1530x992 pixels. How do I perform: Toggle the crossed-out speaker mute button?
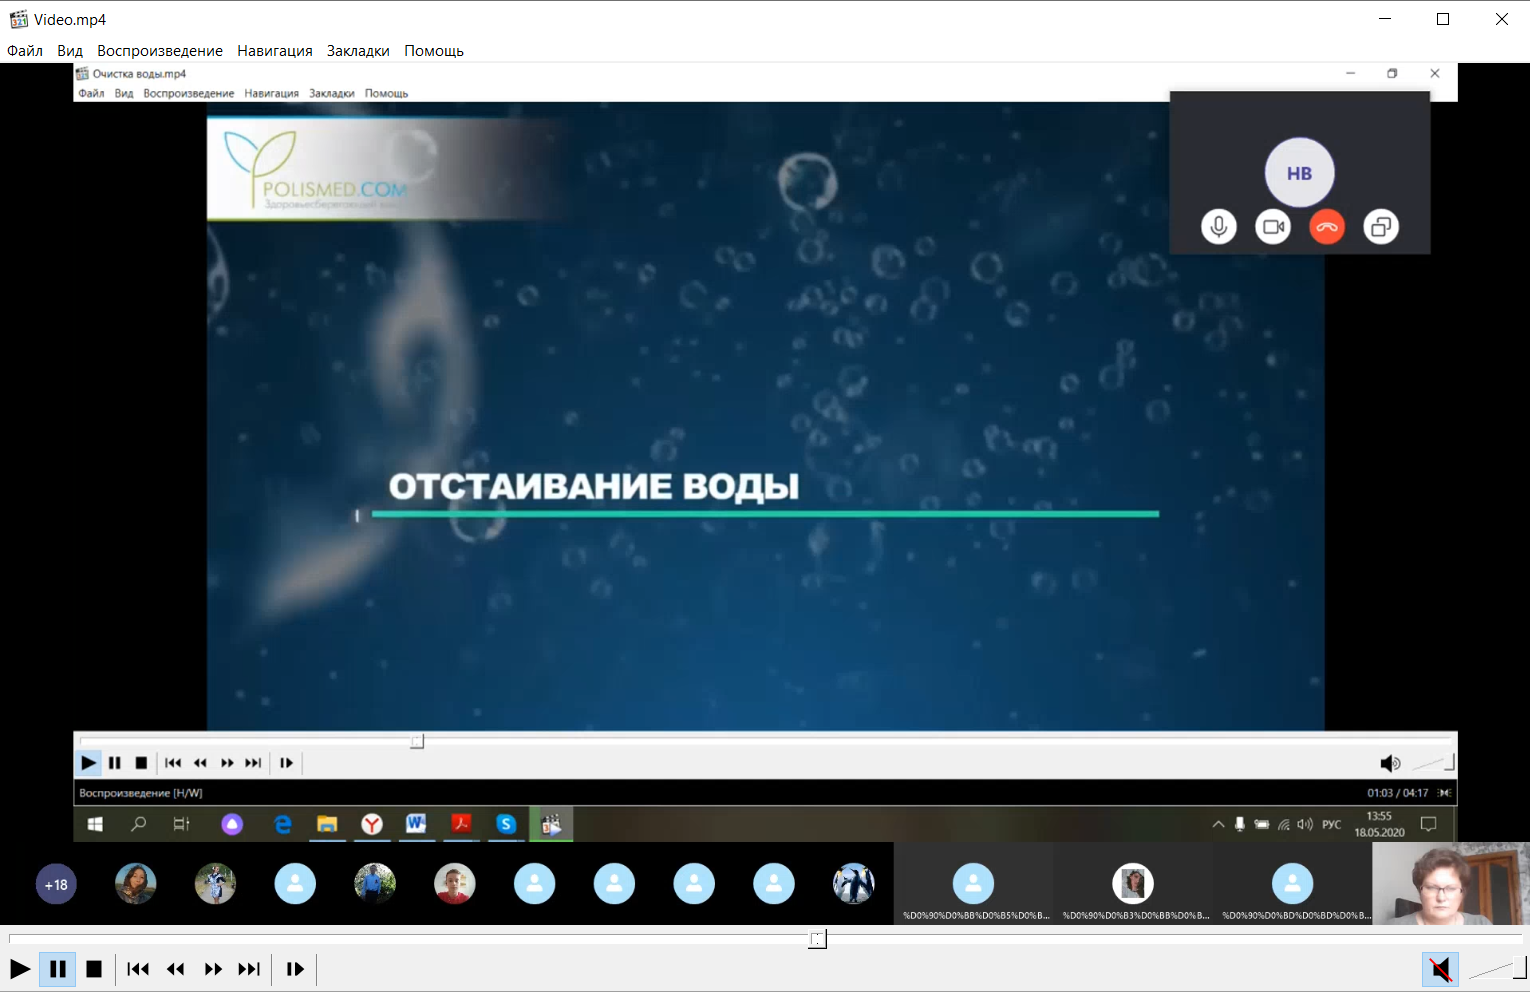point(1440,969)
